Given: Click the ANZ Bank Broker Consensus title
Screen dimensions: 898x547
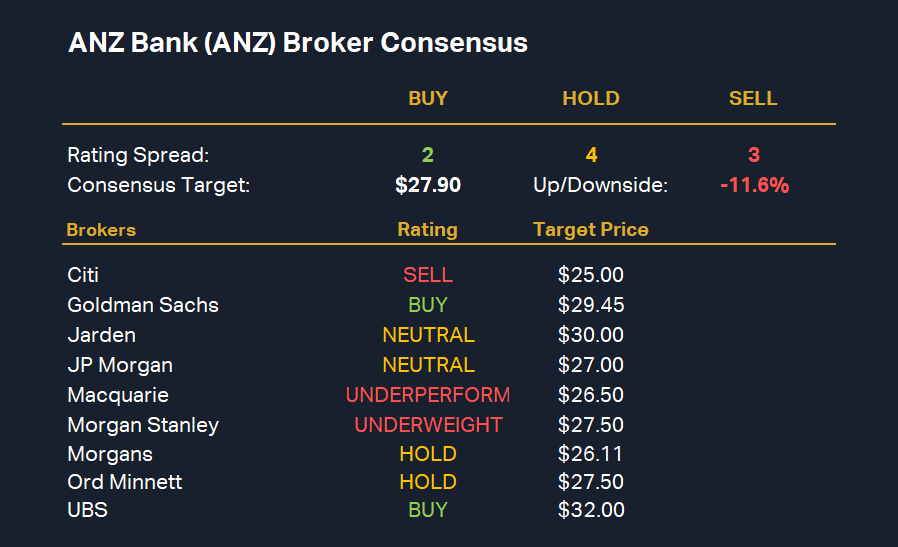Looking at the screenshot, I should [x=298, y=44].
